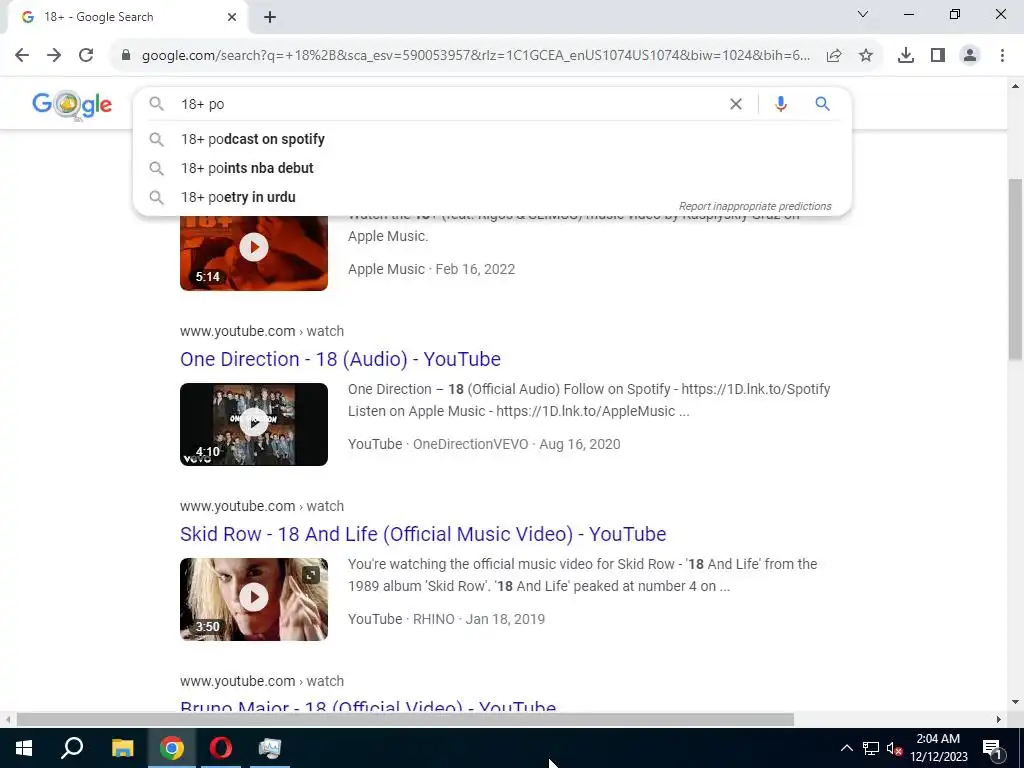This screenshot has width=1024, height=768.
Task: Go to Google homepage via logo
Action: pyautogui.click(x=72, y=104)
